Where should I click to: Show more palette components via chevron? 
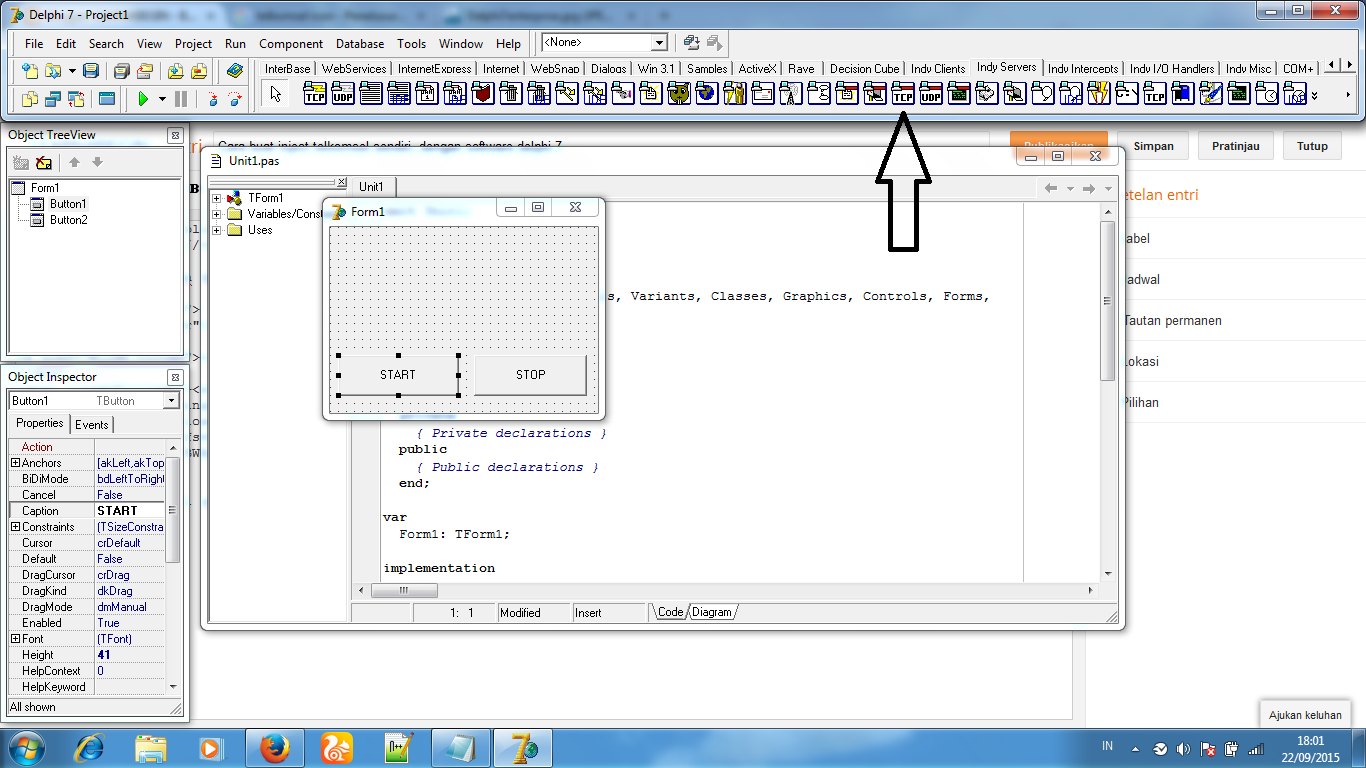(x=1313, y=95)
